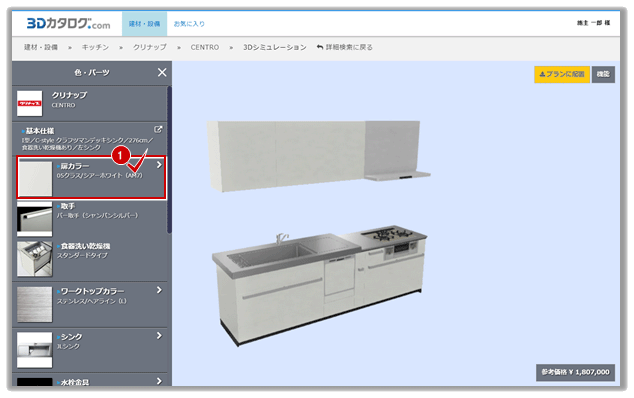Click the 食器洗い乾燥機 dishwasher thumbnail
Image resolution: width=634 pixels, height=398 pixels.
35,259
